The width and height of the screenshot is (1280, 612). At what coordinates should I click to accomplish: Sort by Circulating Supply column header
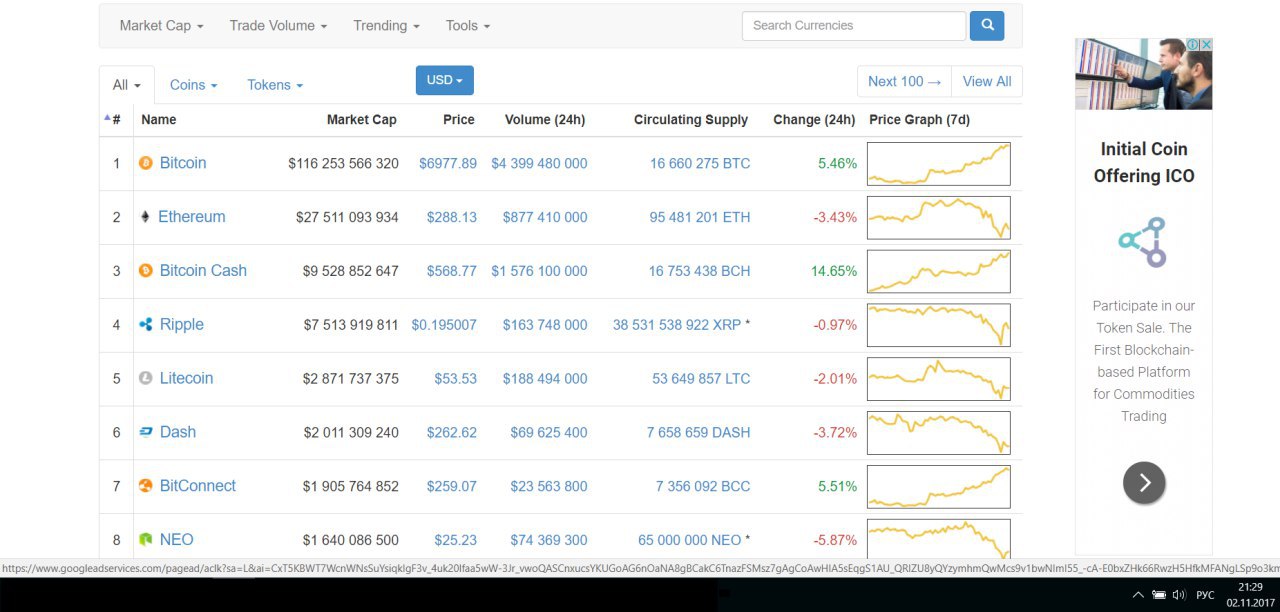point(691,120)
